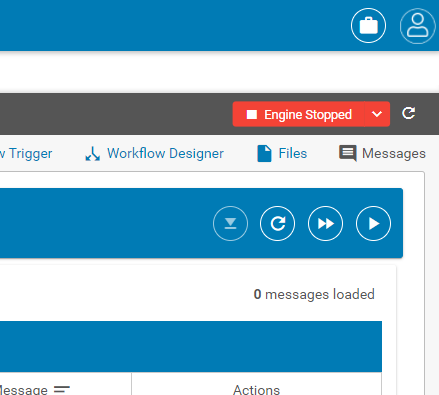Click the Messages speech bubble icon
The image size is (439, 395).
point(348,153)
